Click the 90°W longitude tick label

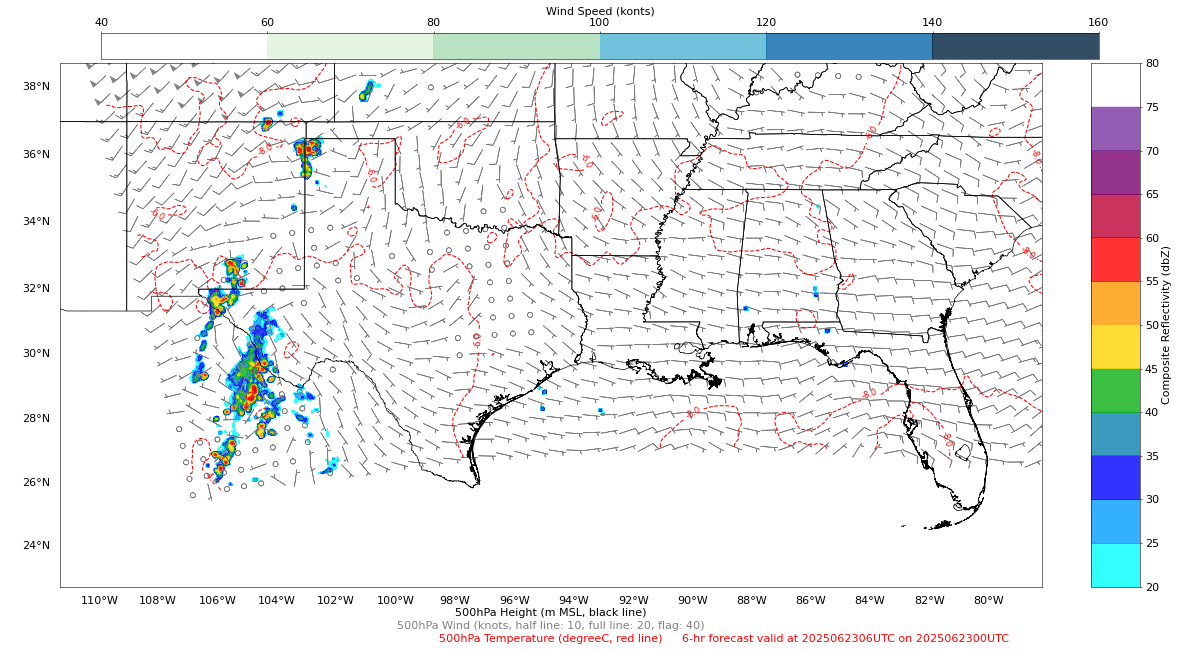(x=692, y=600)
